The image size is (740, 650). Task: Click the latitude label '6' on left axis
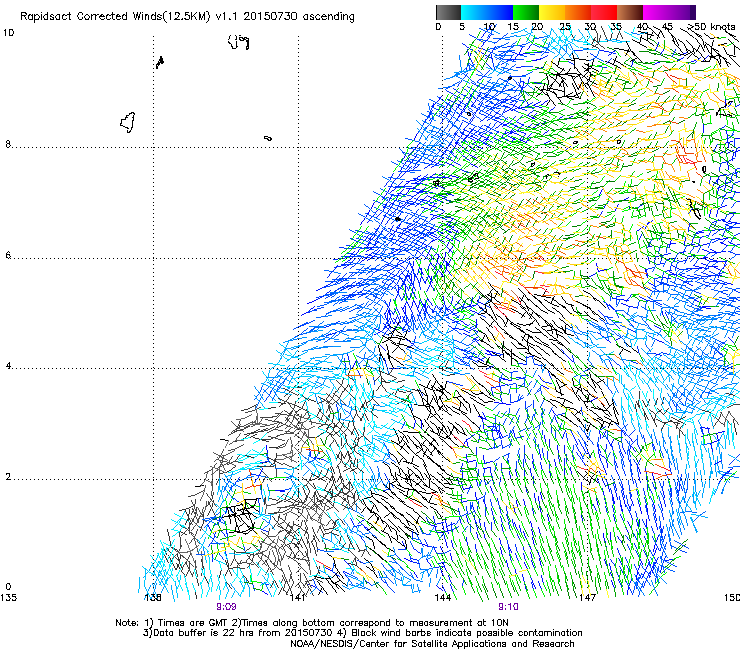tap(8, 255)
